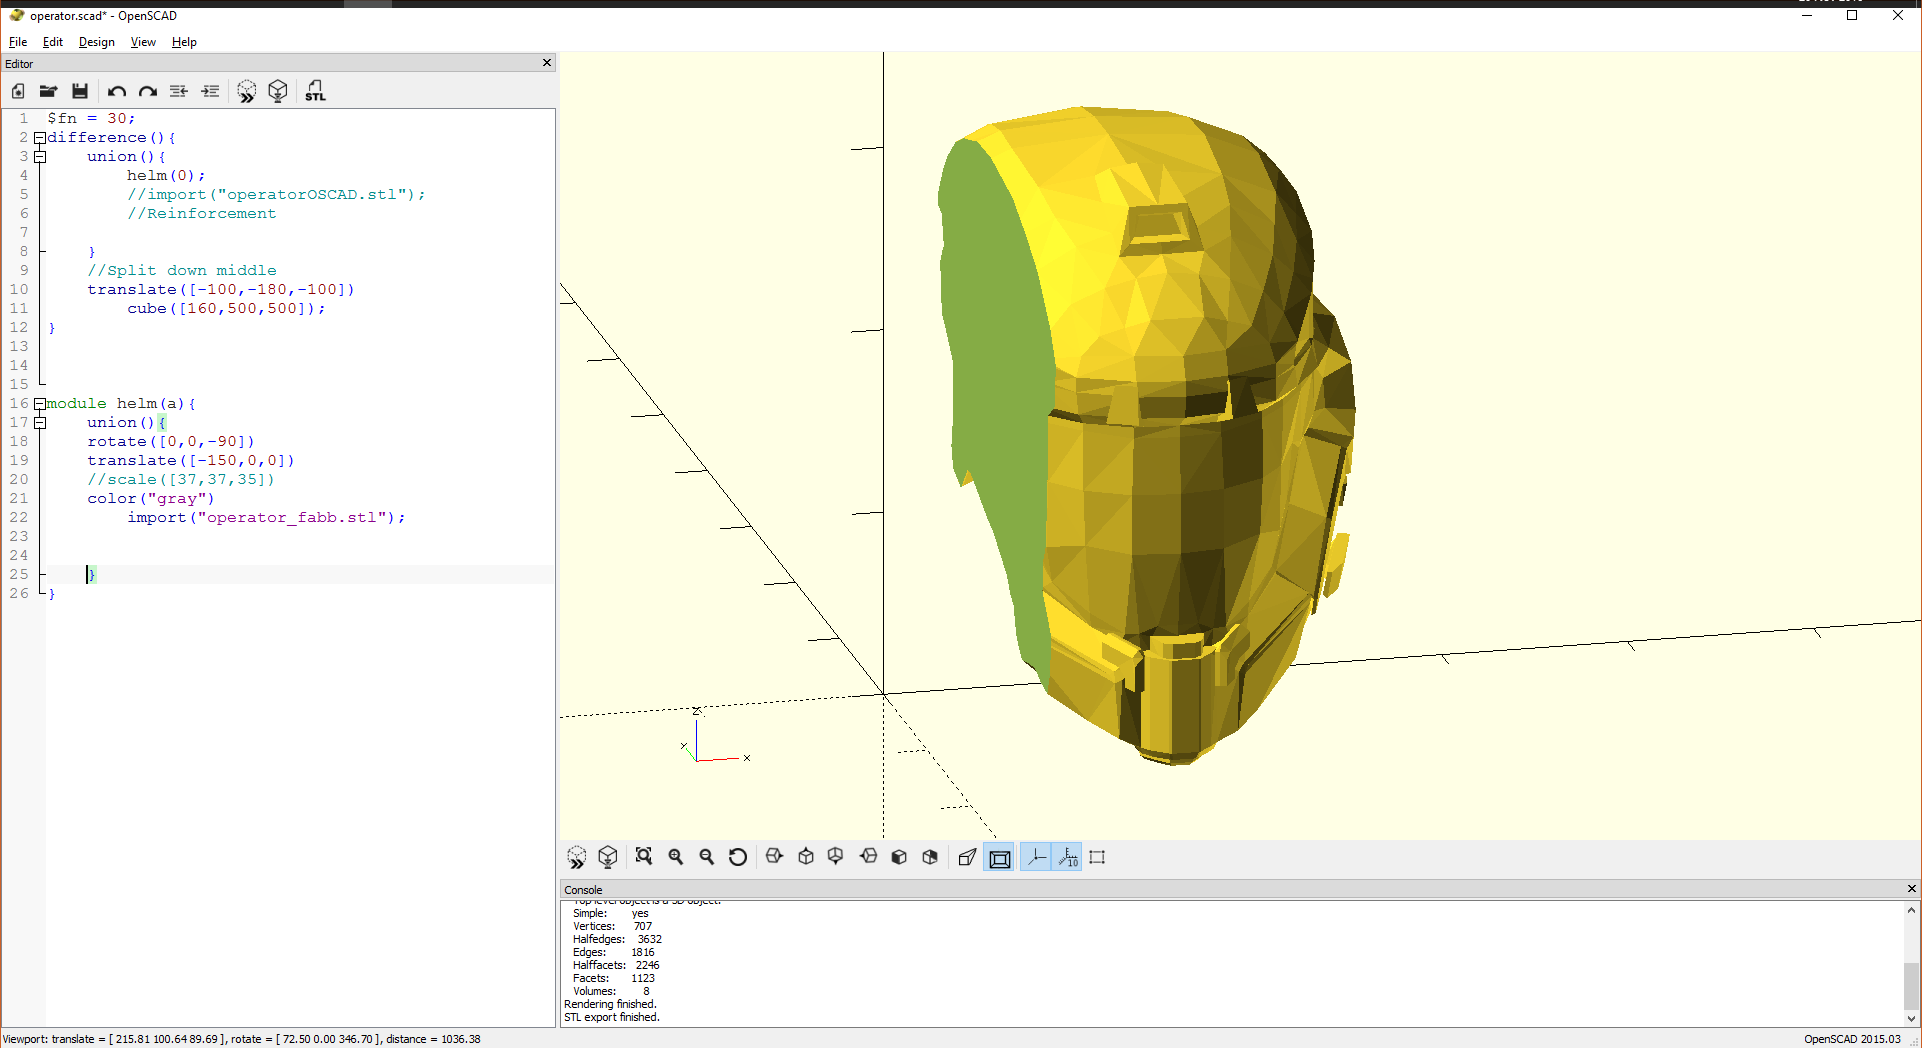This screenshot has height=1048, width=1922.
Task: Close the Editor panel
Action: [x=547, y=63]
